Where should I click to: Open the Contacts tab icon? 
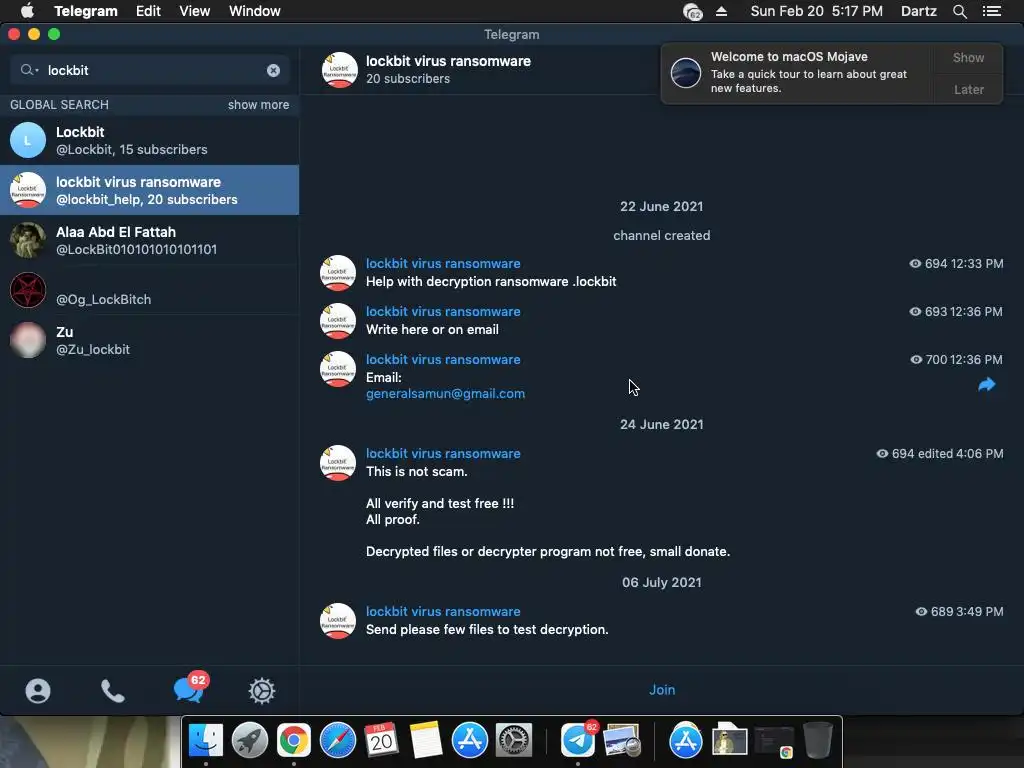[x=38, y=690]
